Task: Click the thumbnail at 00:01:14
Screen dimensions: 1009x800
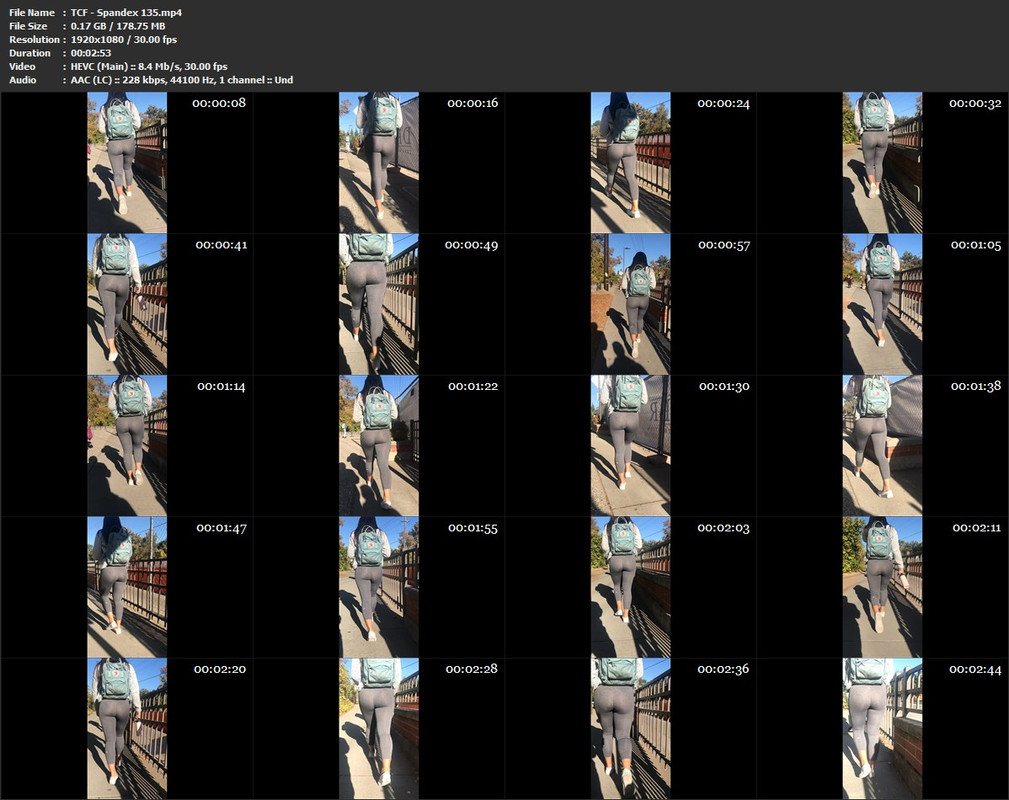Action: (x=127, y=445)
